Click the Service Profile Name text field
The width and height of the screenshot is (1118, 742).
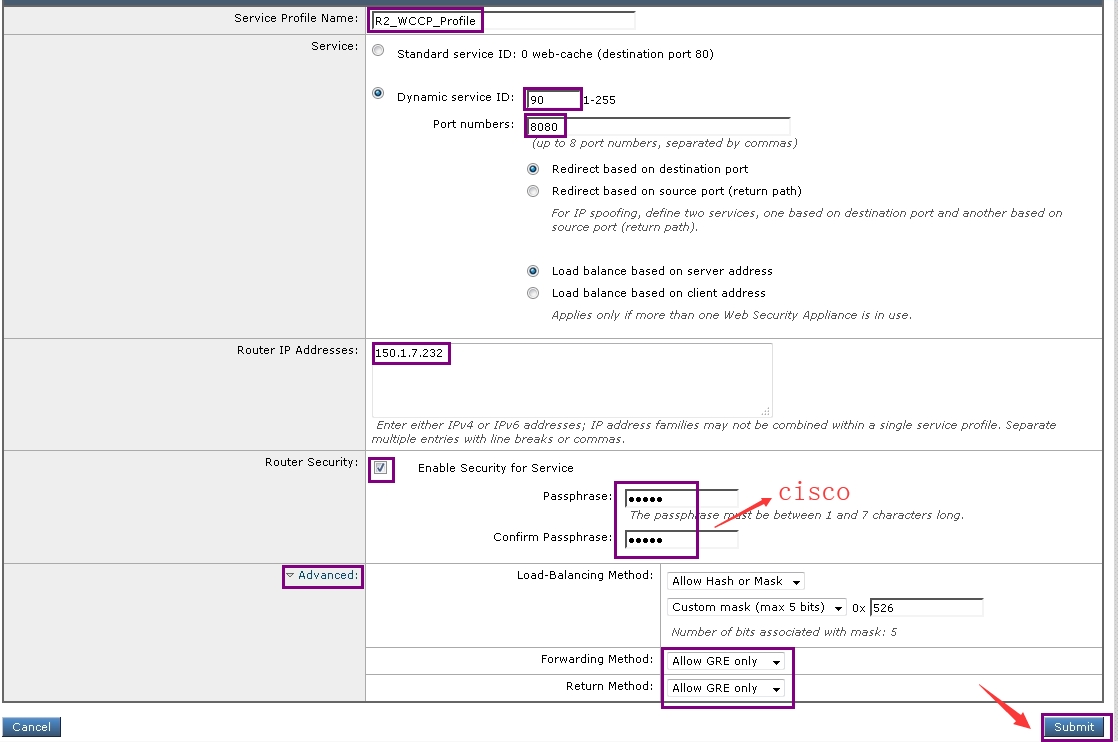(x=502, y=21)
